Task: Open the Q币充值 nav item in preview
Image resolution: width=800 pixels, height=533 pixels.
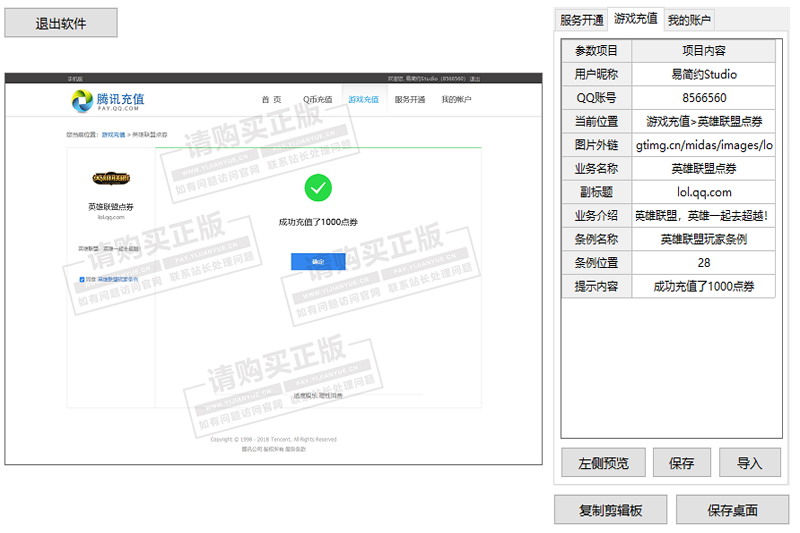Action: pos(317,100)
